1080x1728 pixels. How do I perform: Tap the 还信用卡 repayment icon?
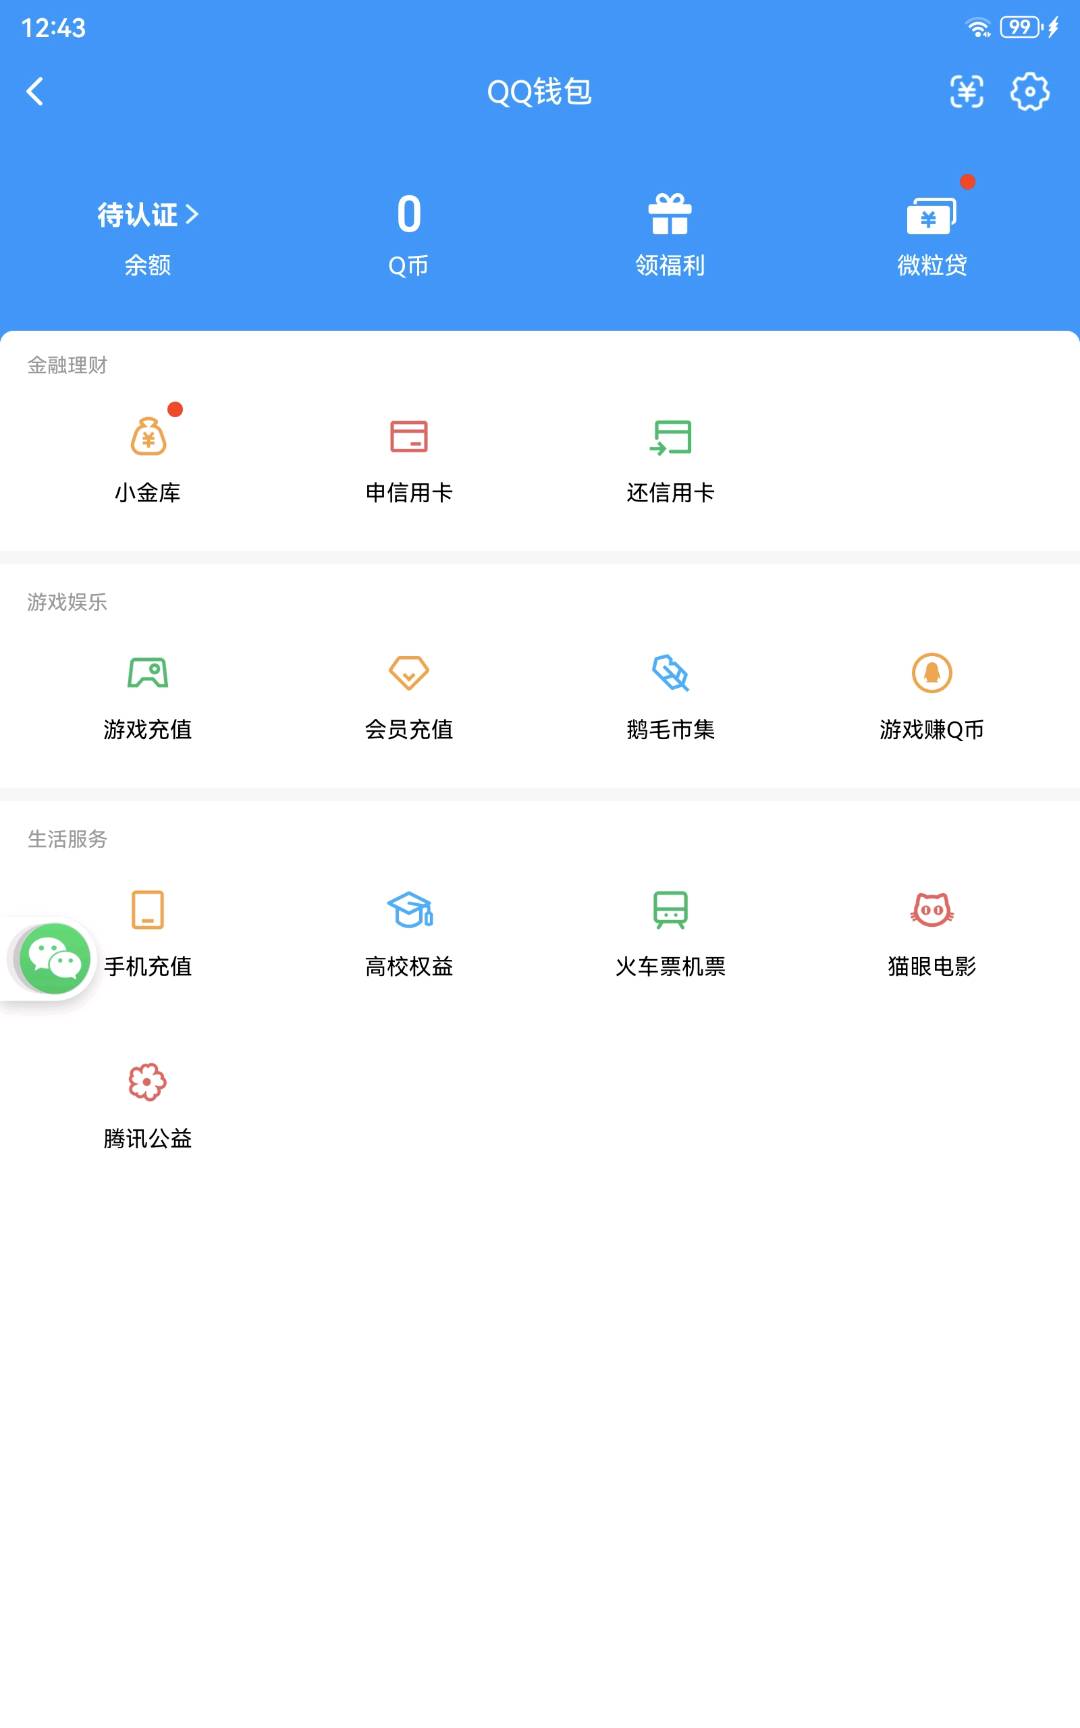tap(670, 437)
